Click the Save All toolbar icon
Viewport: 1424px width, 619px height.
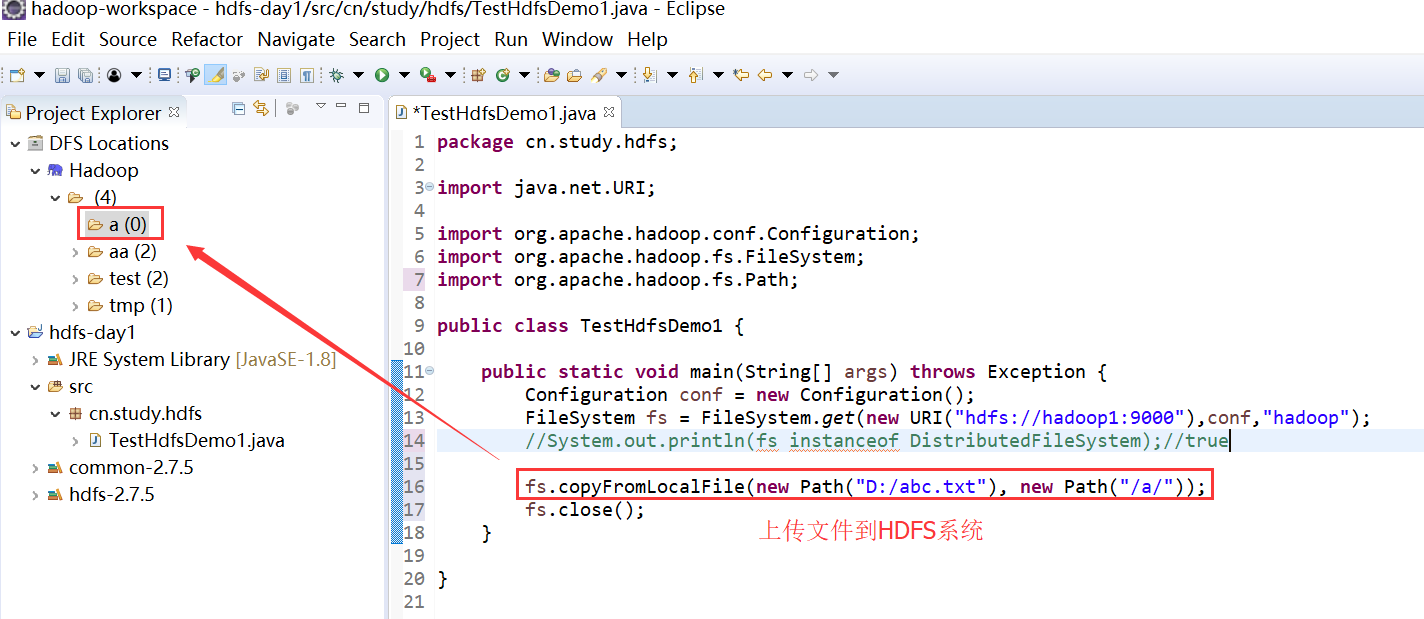click(87, 74)
